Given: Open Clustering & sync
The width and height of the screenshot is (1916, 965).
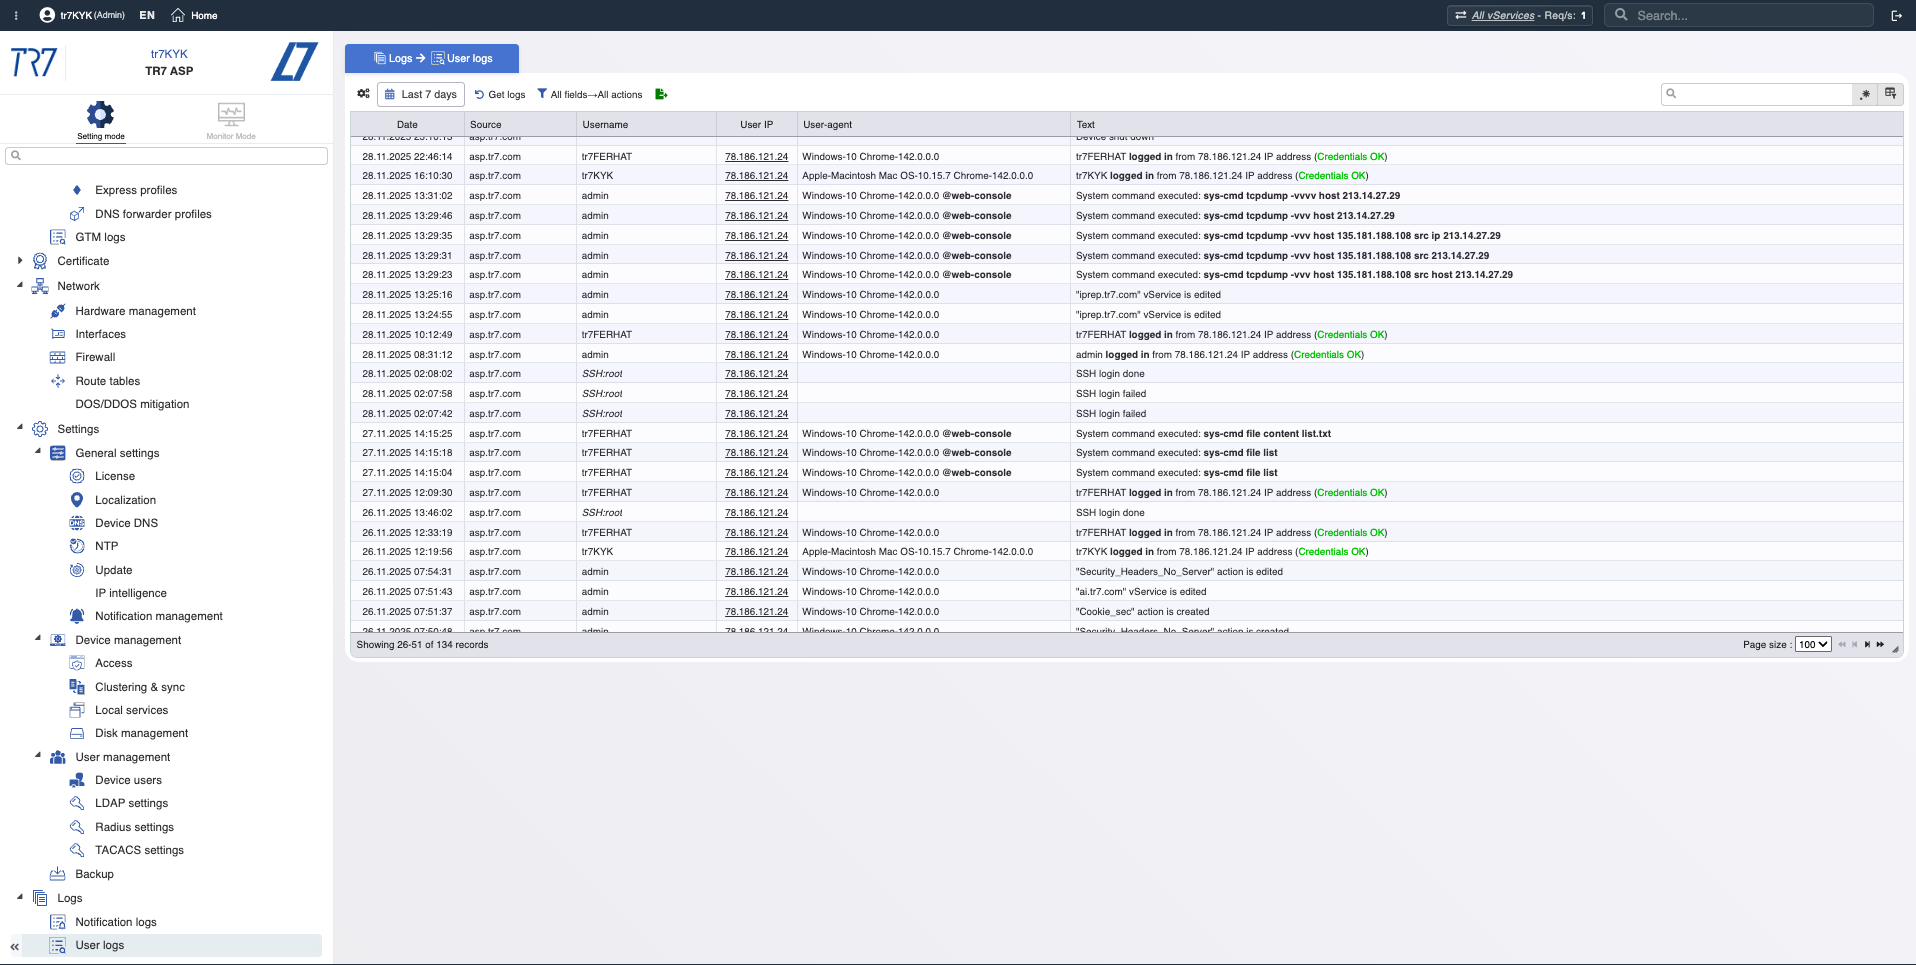Looking at the screenshot, I should [139, 687].
